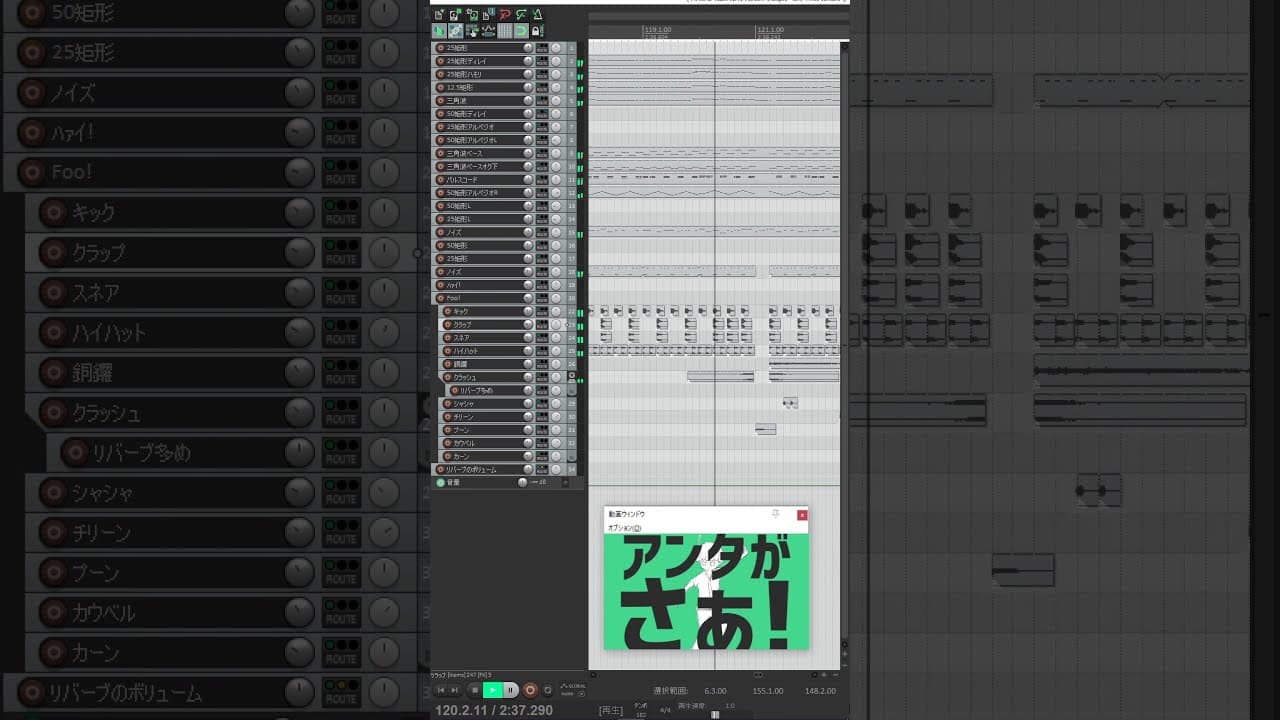1280x720 pixels.
Task: Click folder end icon on リバーブ多め track
Action: click(572, 391)
